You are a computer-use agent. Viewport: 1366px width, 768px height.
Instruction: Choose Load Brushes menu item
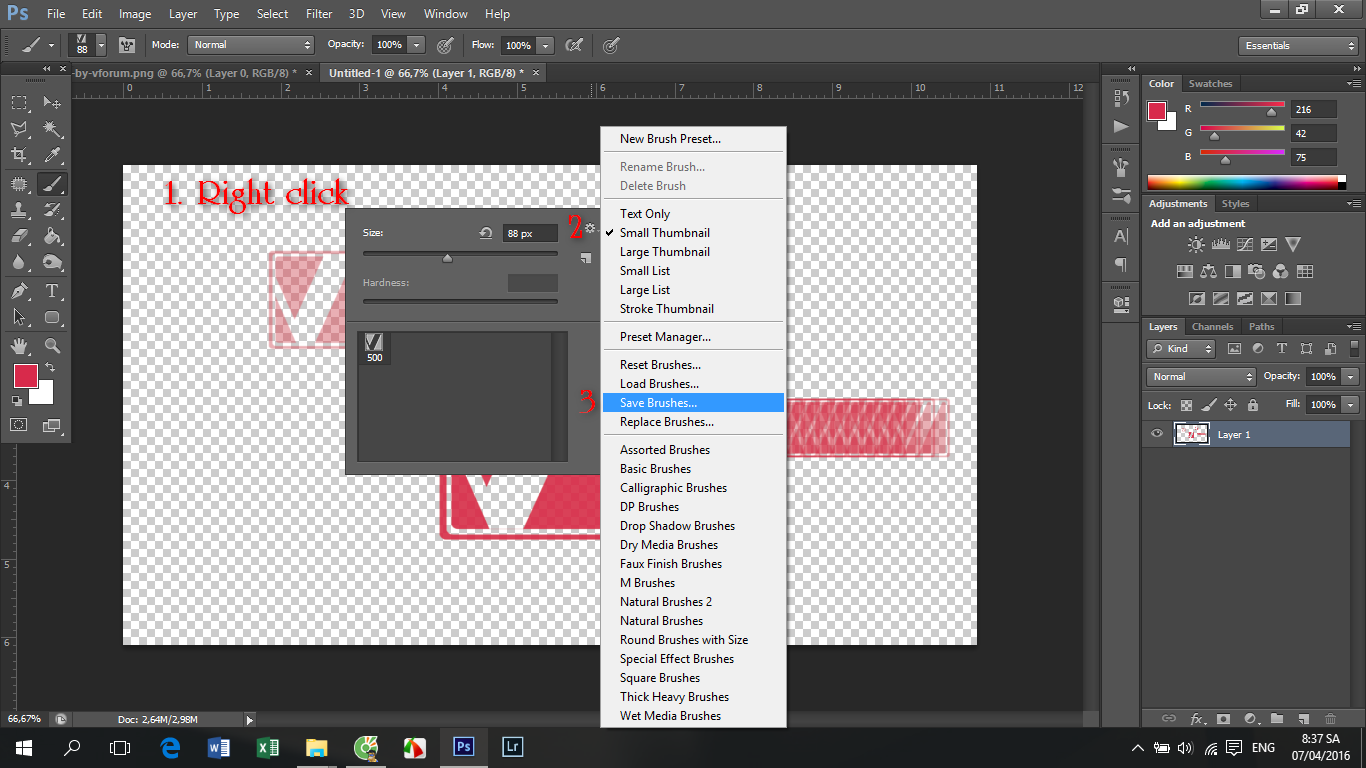click(693, 383)
